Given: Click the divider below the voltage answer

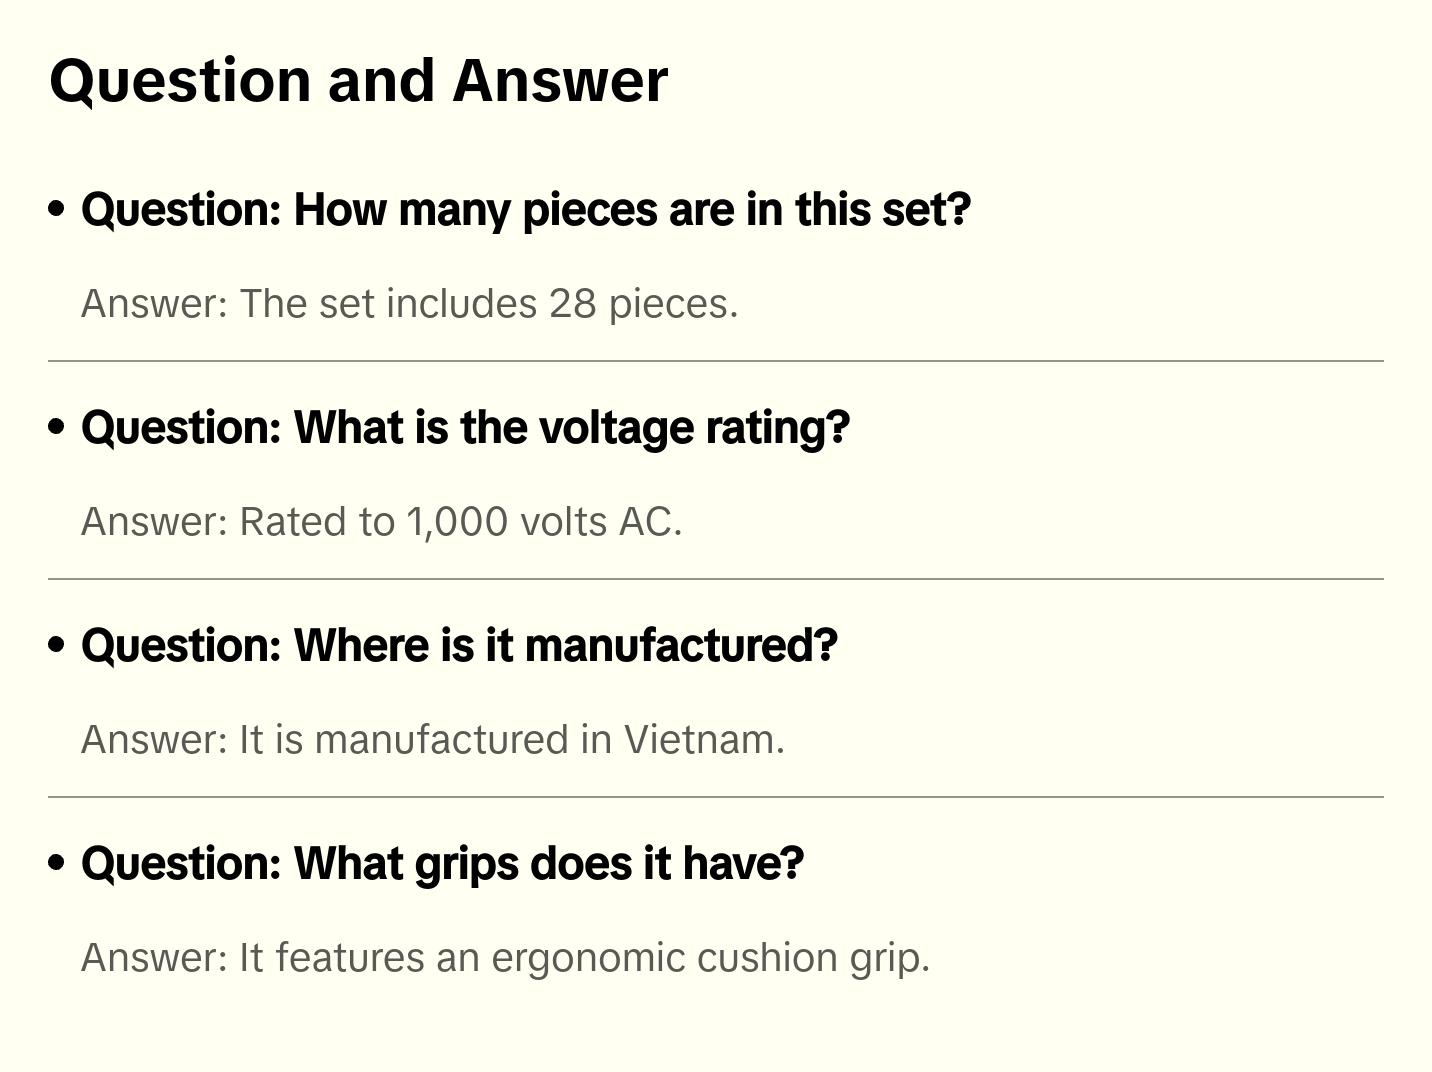Looking at the screenshot, I should [716, 579].
